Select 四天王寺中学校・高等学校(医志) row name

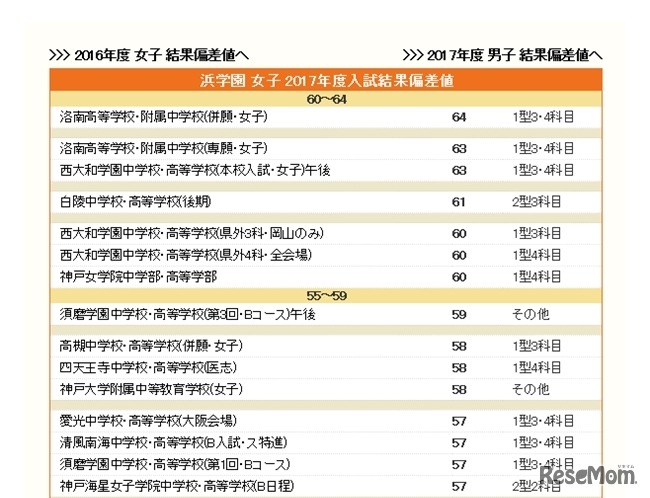(x=148, y=367)
